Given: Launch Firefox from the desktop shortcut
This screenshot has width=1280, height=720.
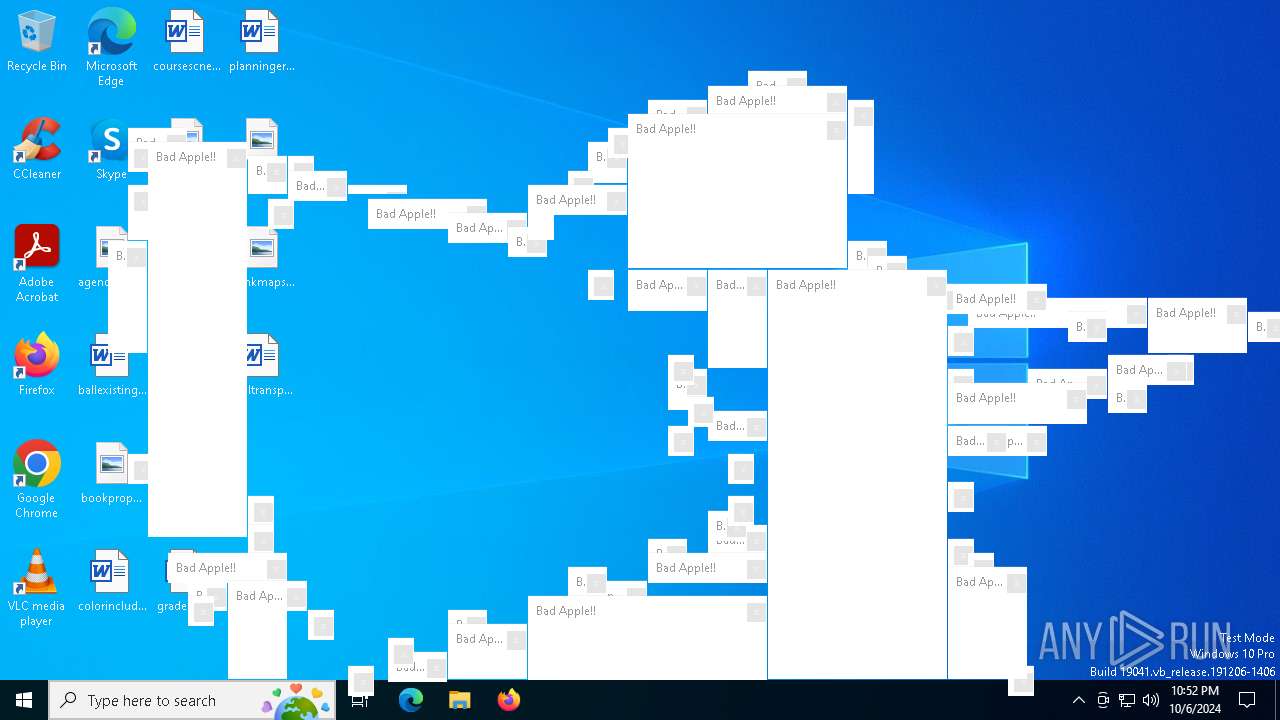Looking at the screenshot, I should (x=37, y=365).
